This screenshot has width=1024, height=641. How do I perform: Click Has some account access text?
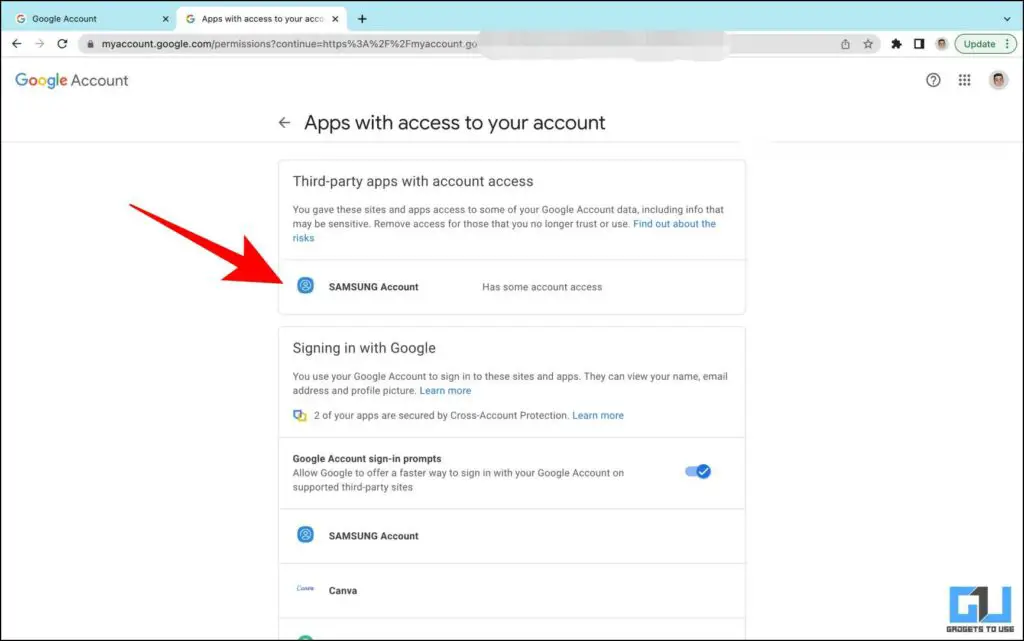point(542,287)
